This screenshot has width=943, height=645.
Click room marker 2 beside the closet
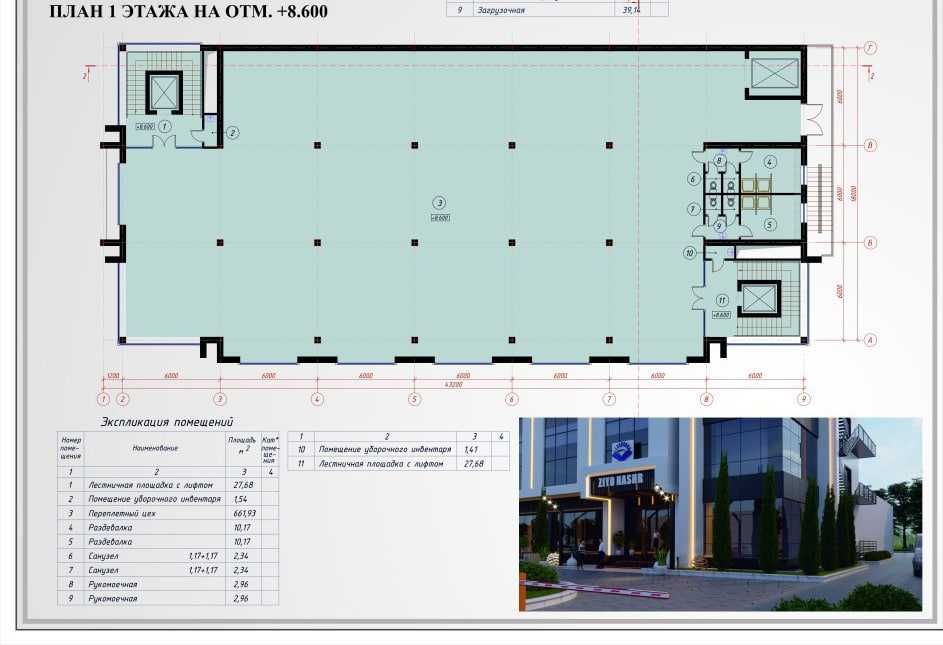[233, 133]
